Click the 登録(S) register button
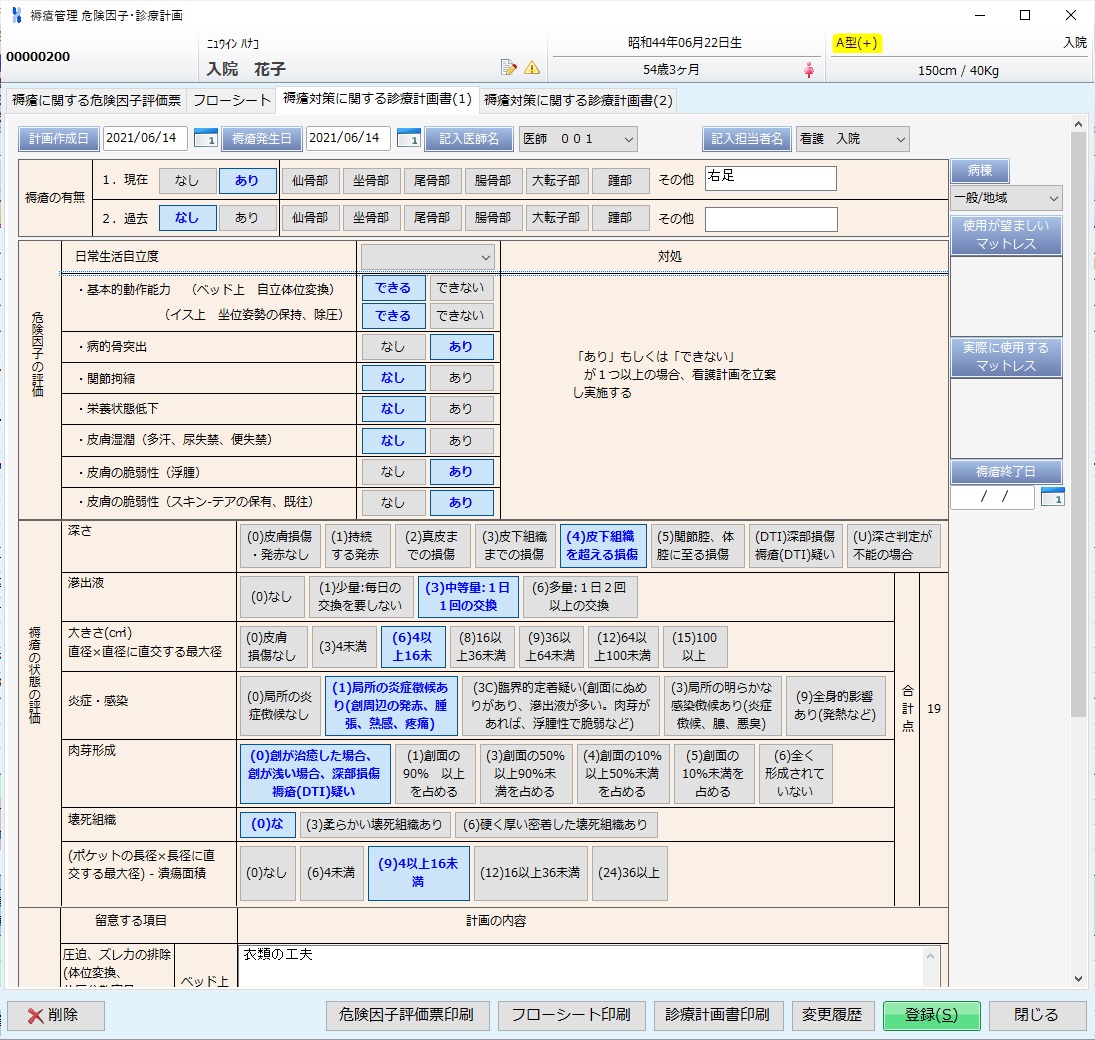The width and height of the screenshot is (1095, 1040). tap(931, 1015)
